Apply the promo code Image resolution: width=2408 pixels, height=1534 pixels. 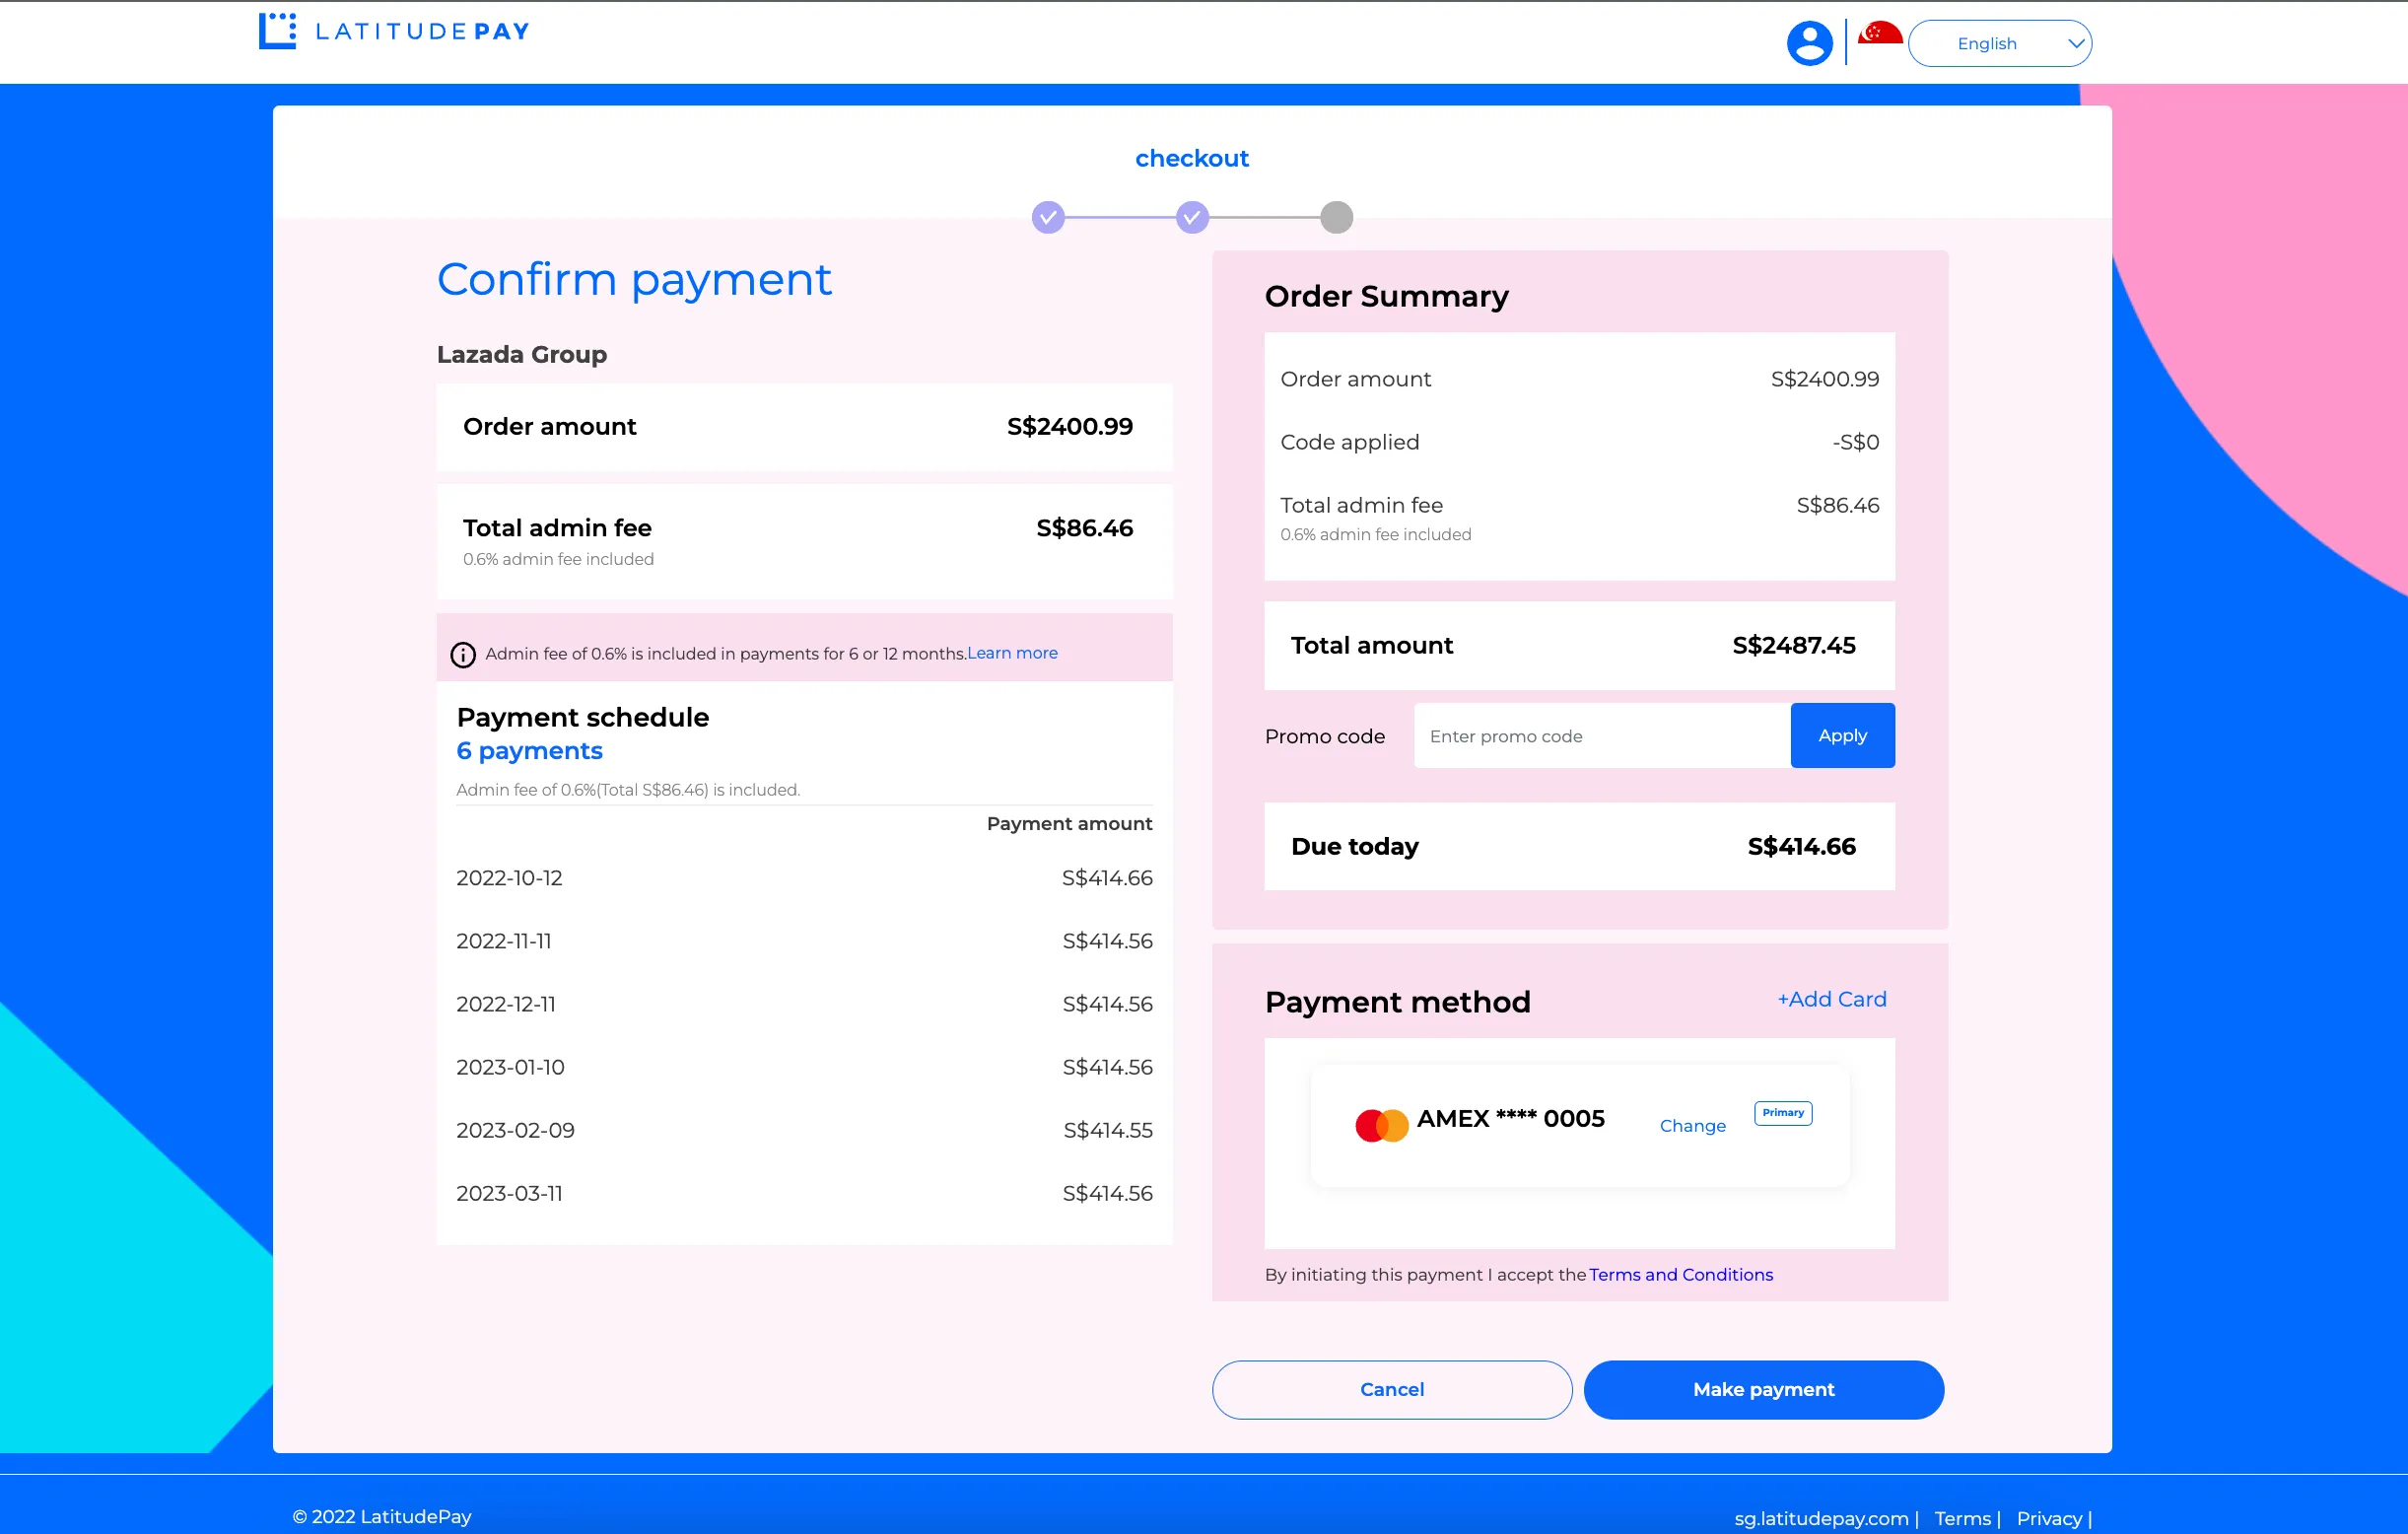(x=1842, y=736)
